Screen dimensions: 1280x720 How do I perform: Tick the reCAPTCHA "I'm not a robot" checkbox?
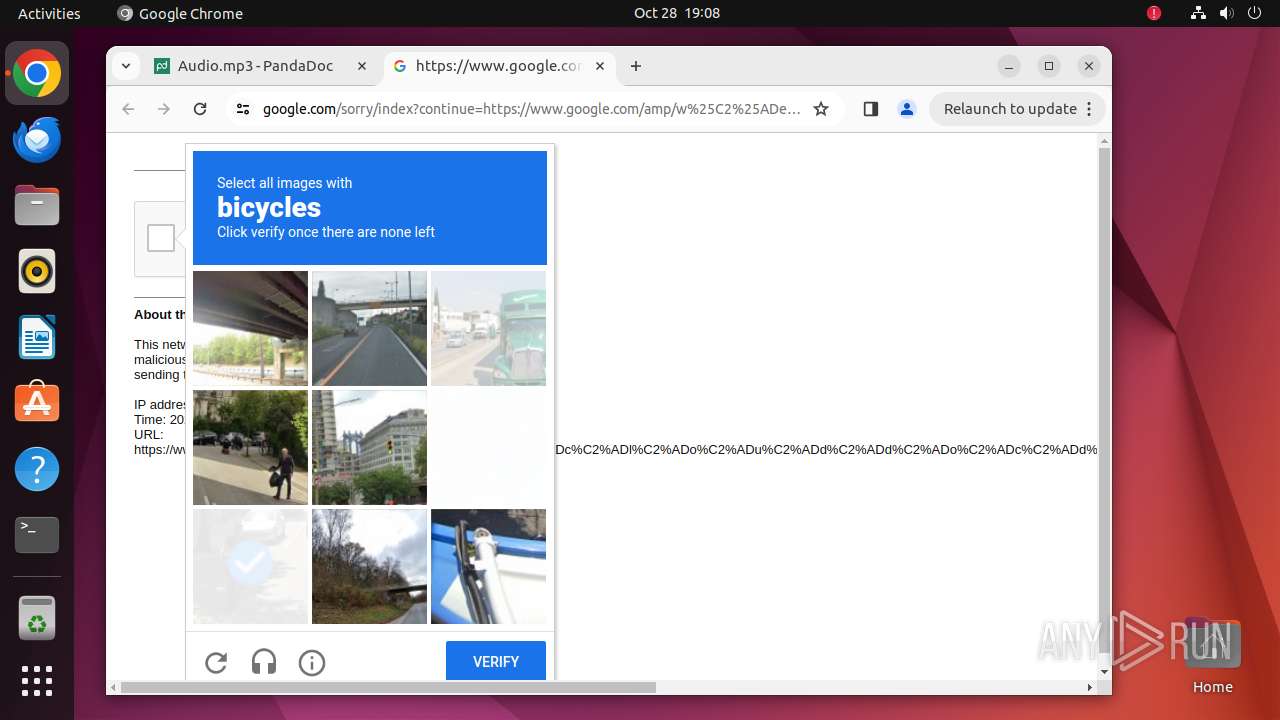[x=161, y=238]
